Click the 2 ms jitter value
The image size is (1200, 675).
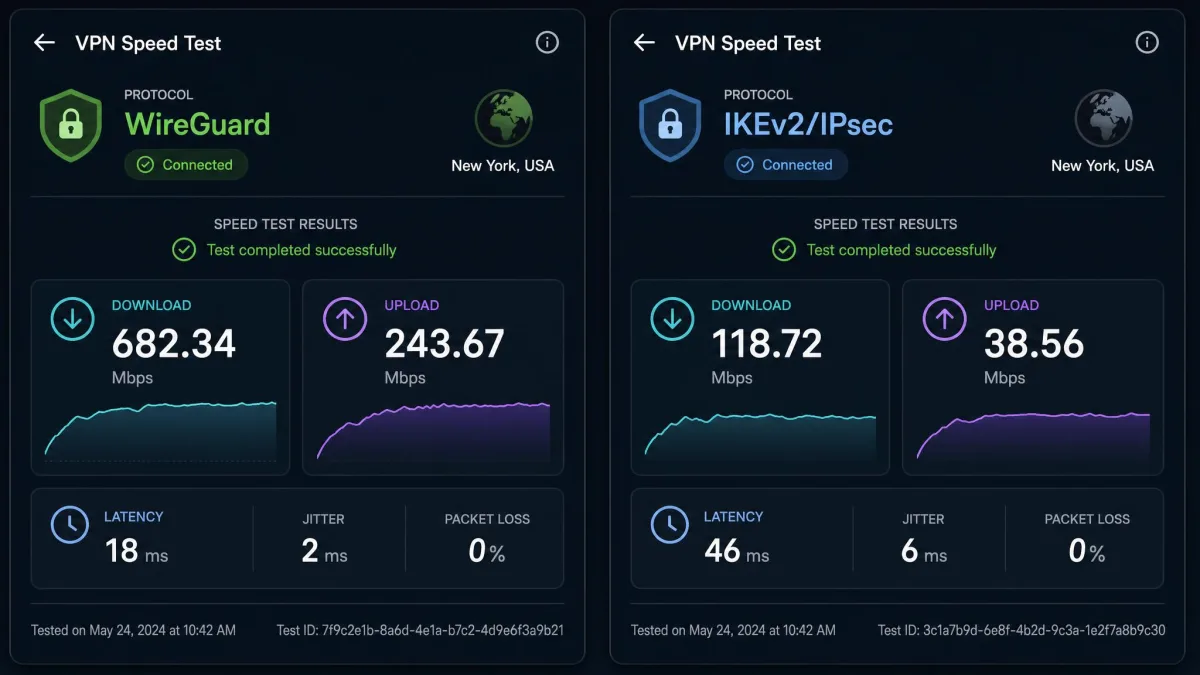(x=325, y=551)
